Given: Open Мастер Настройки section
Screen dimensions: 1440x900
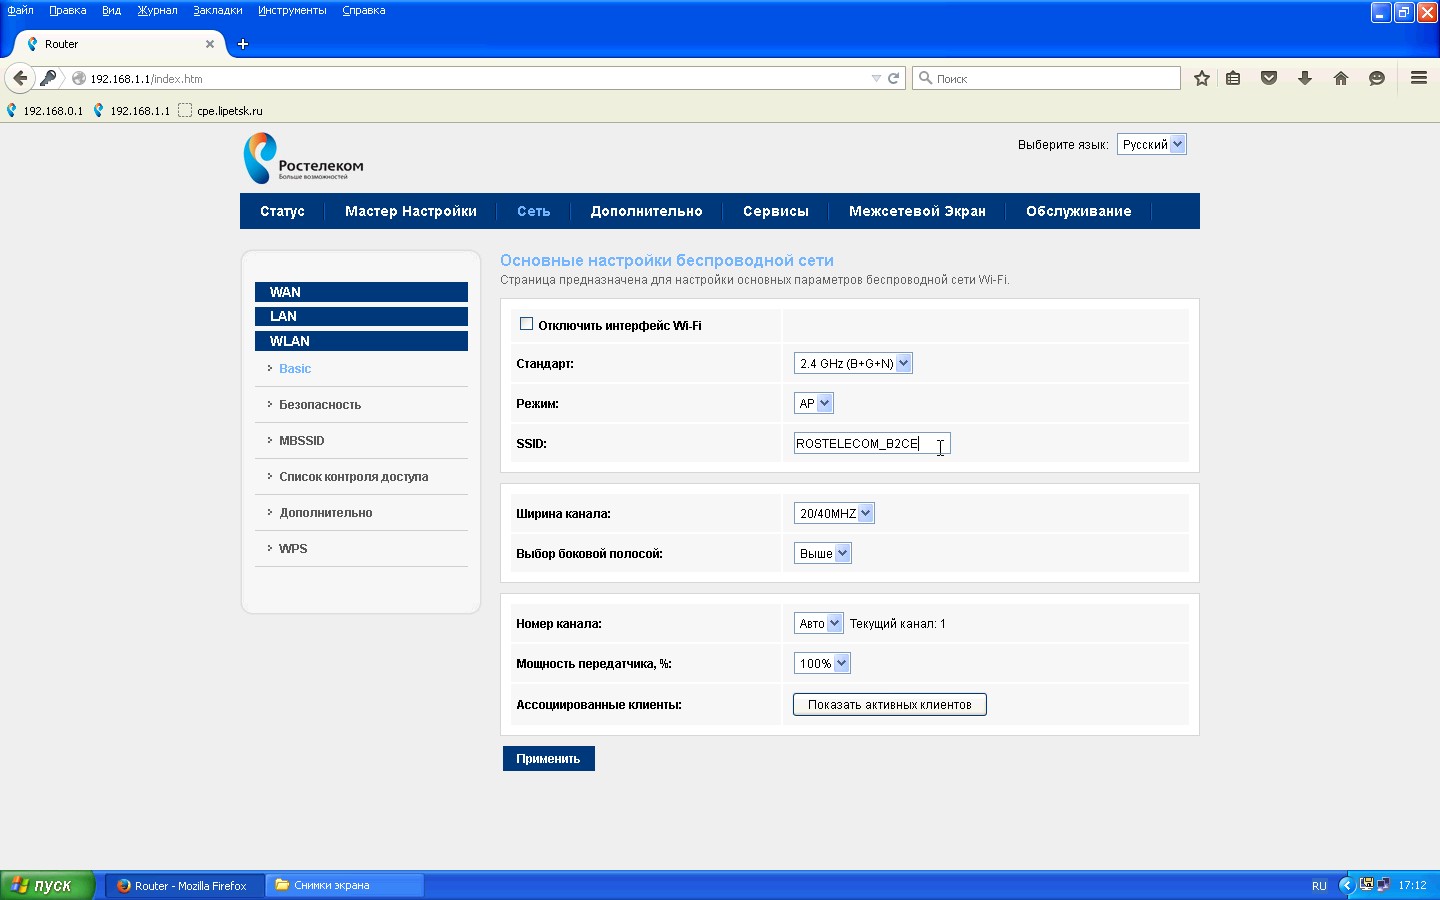Looking at the screenshot, I should (x=411, y=211).
